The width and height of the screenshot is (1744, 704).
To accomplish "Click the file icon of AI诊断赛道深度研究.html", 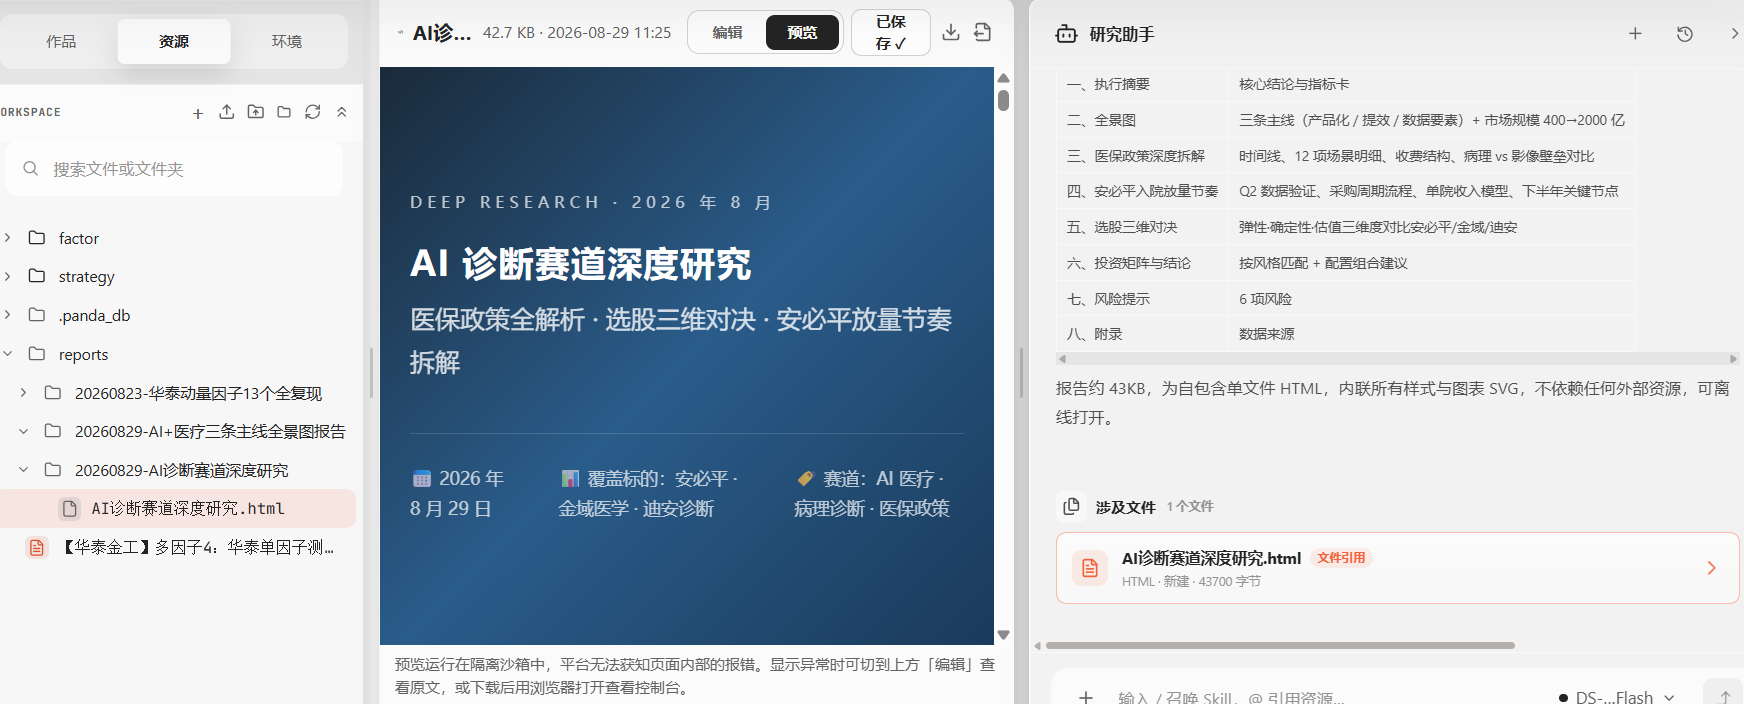I will [x=70, y=508].
